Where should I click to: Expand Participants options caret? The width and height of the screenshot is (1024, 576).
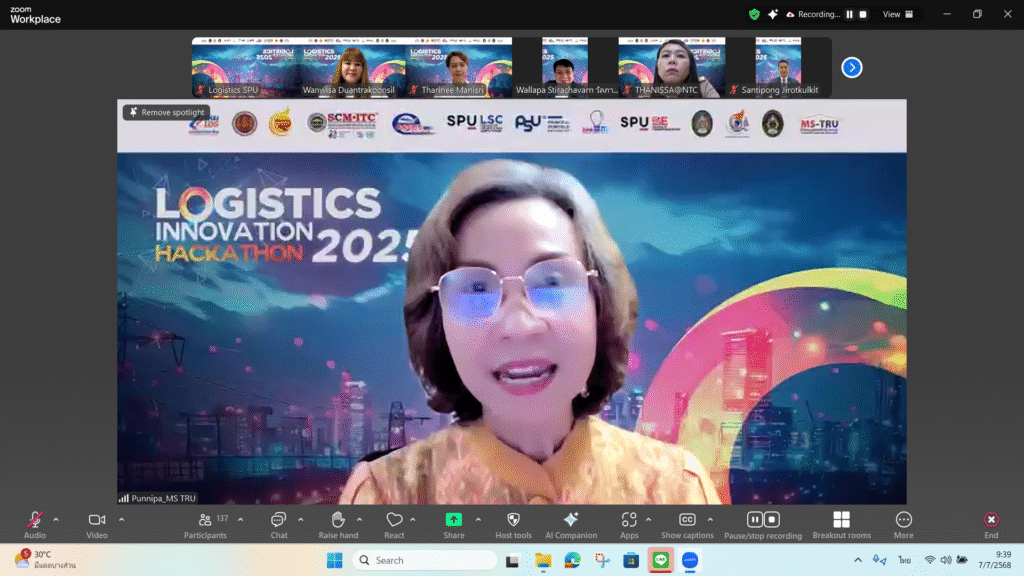pos(240,520)
